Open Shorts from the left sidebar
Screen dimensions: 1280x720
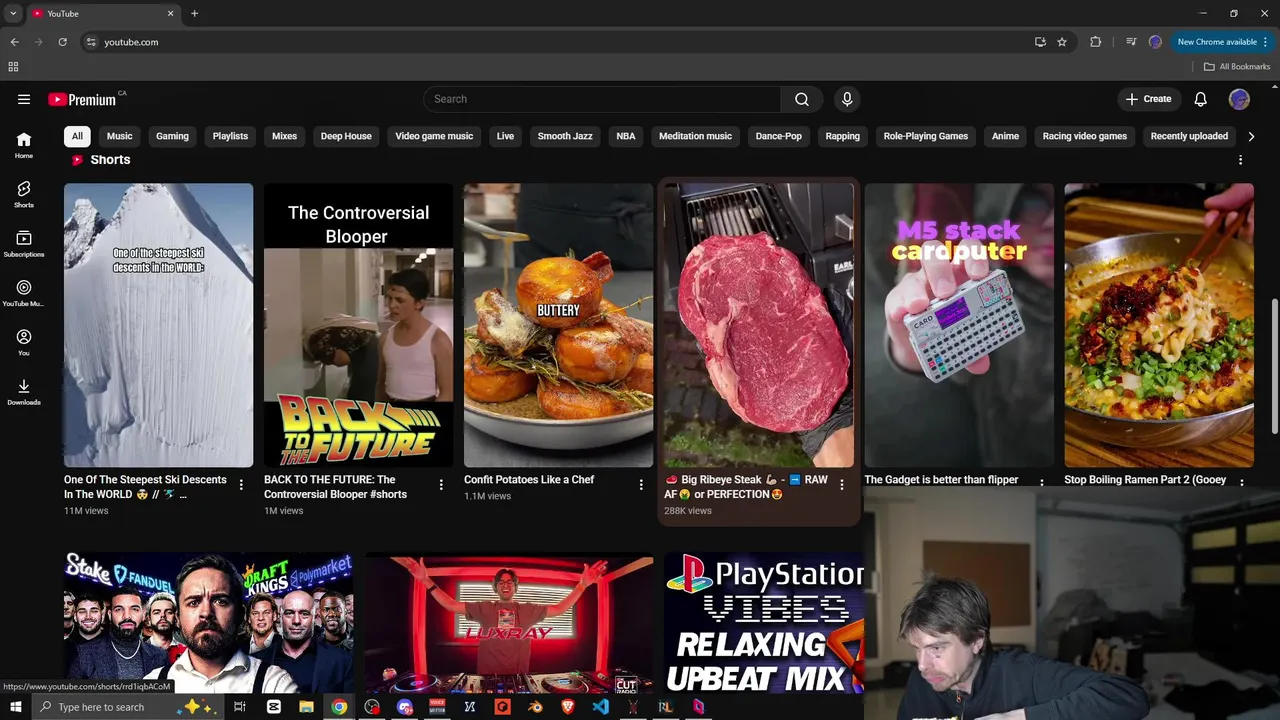(24, 194)
